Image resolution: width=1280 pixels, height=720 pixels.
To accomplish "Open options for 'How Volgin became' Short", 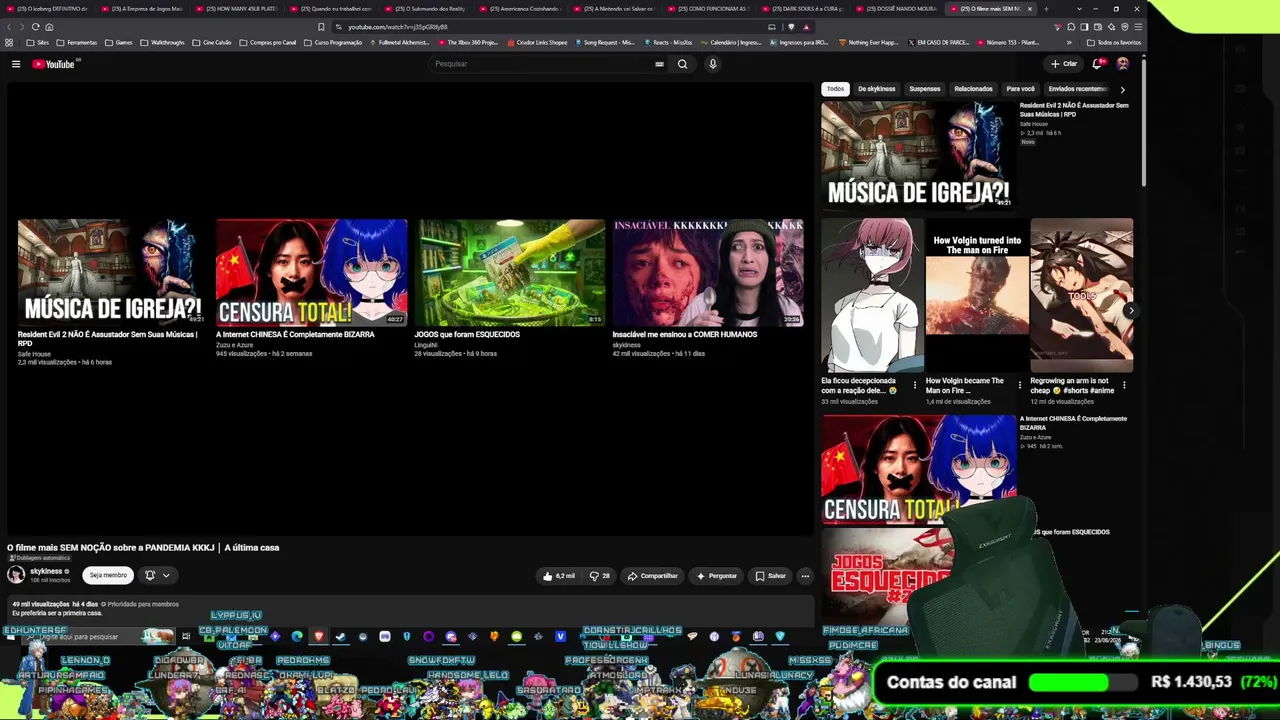I will pos(1019,385).
